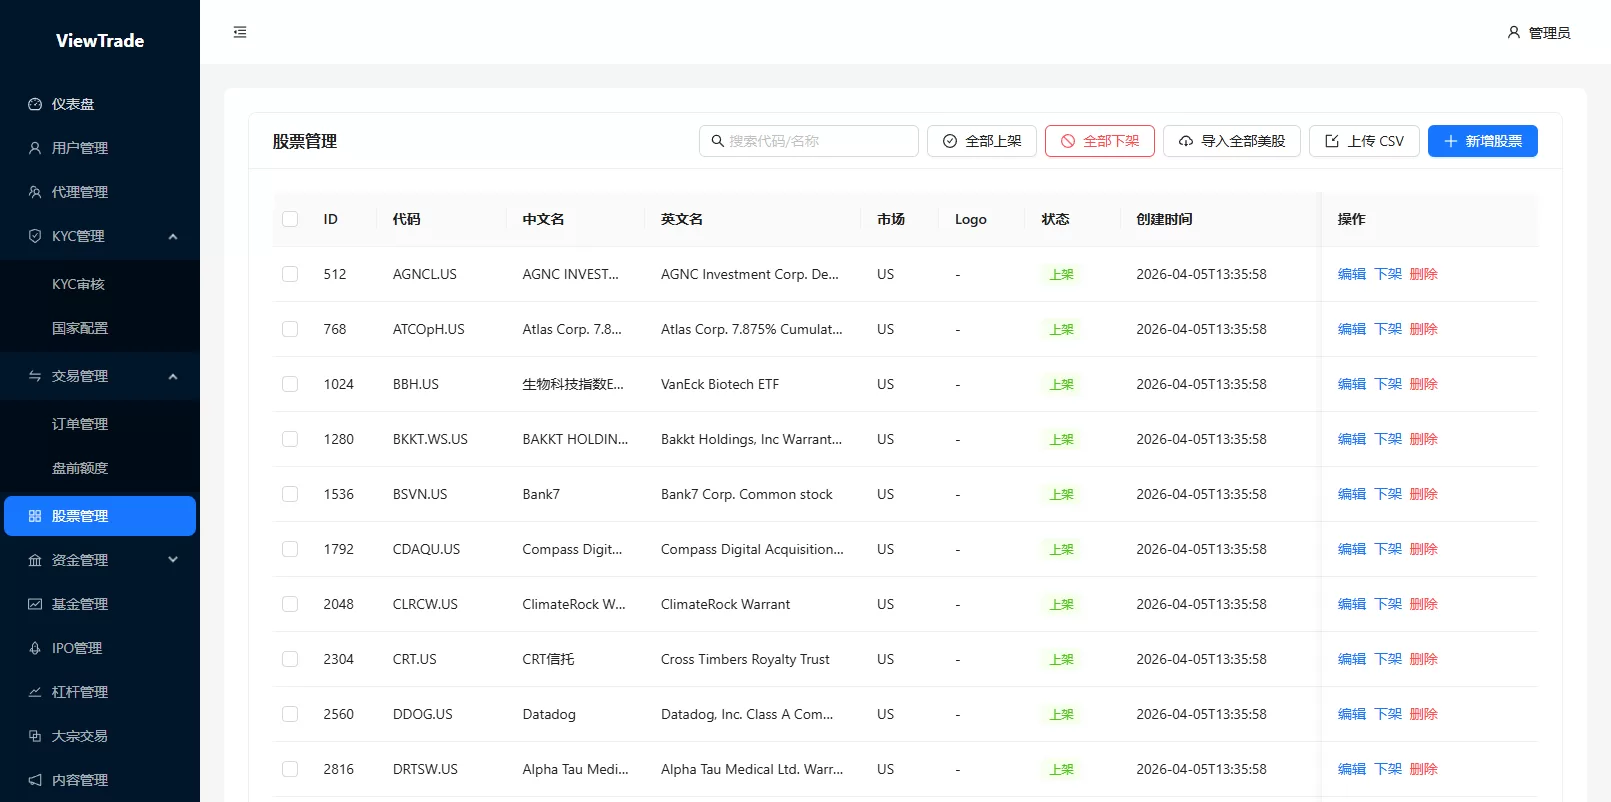Open the 盘前额度 menu item

[x=100, y=468]
